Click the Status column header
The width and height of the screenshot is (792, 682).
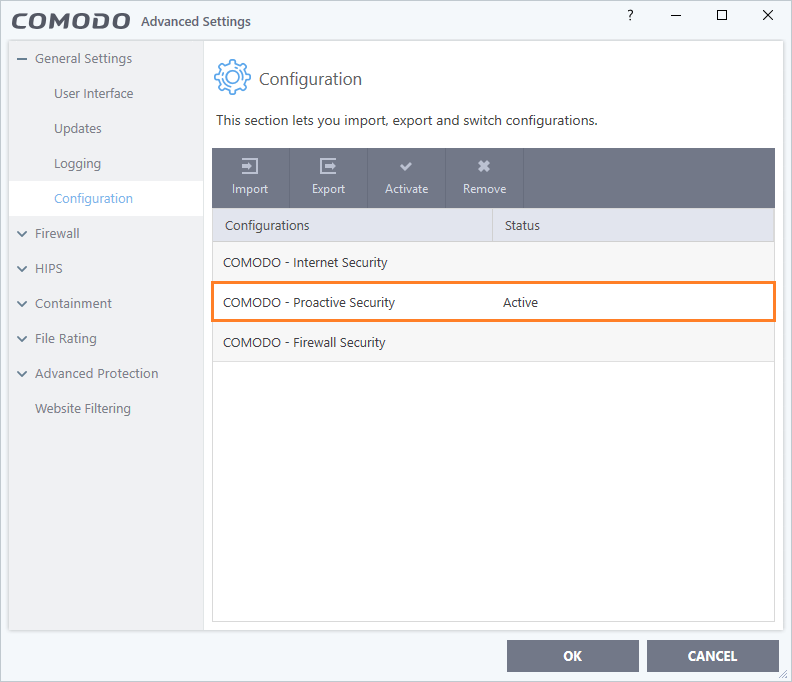pos(633,225)
